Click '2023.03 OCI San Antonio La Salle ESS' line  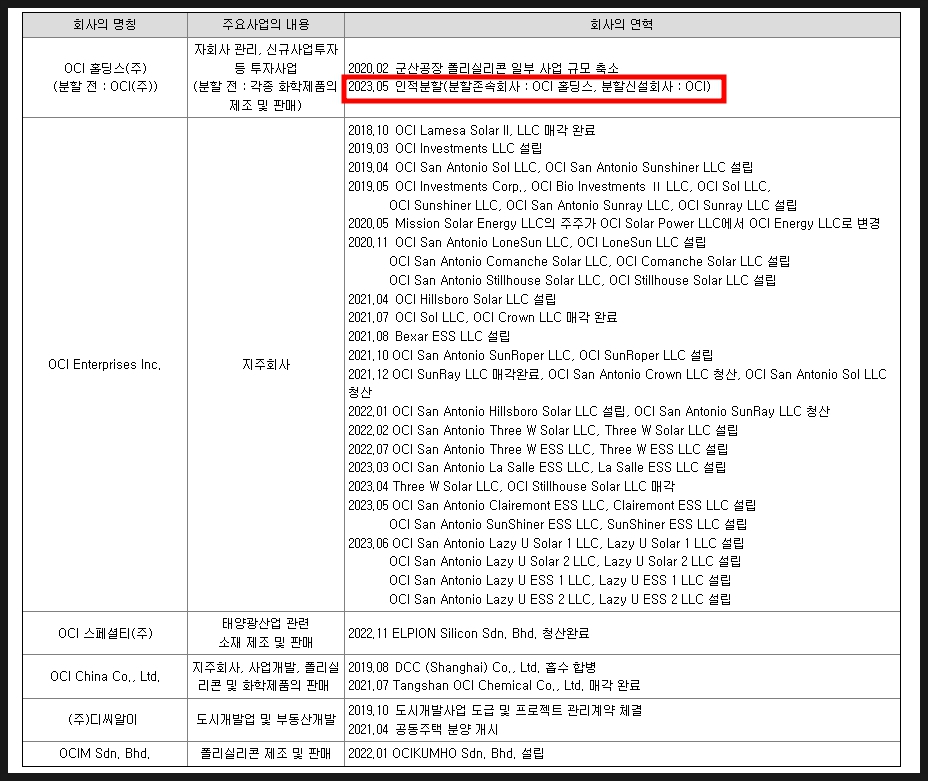pyautogui.click(x=537, y=467)
